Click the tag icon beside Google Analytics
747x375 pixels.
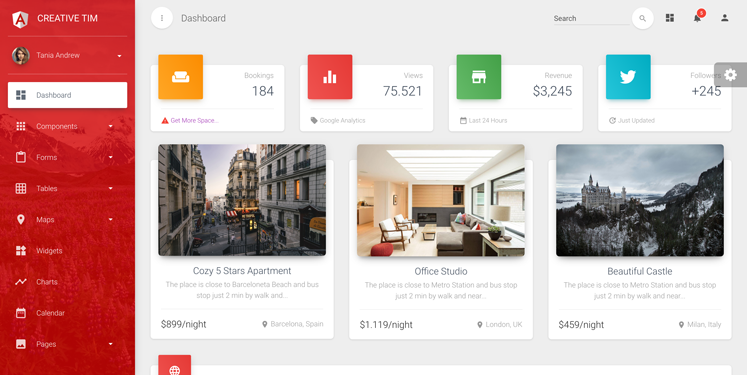click(314, 121)
